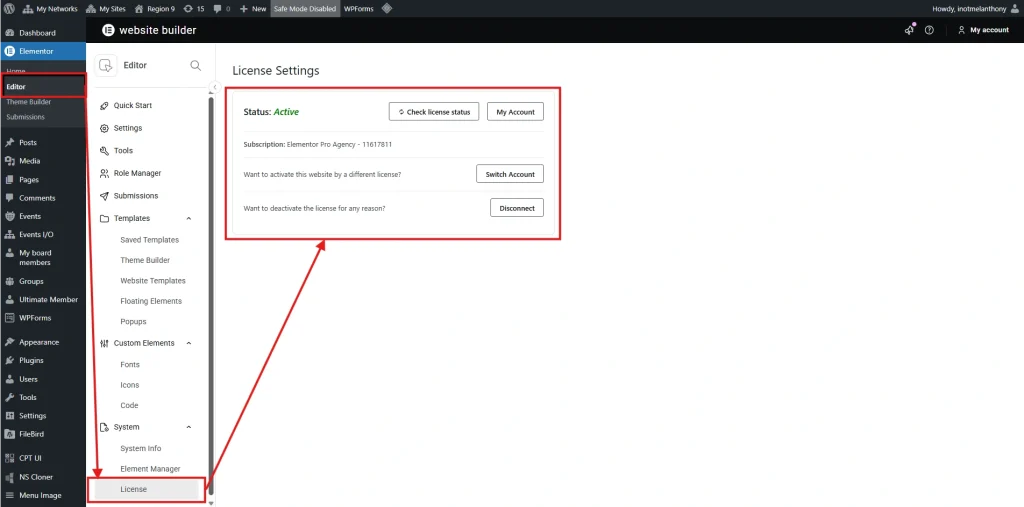Click the WordPress logo in admin bar
Screen dimensions: 1024x507
pos(9,9)
